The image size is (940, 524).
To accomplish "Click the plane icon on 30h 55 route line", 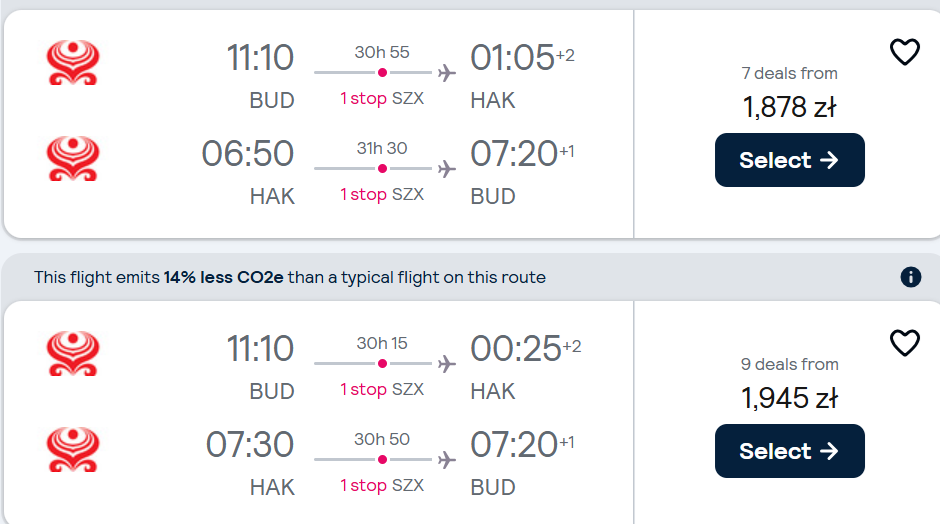I will tap(447, 73).
